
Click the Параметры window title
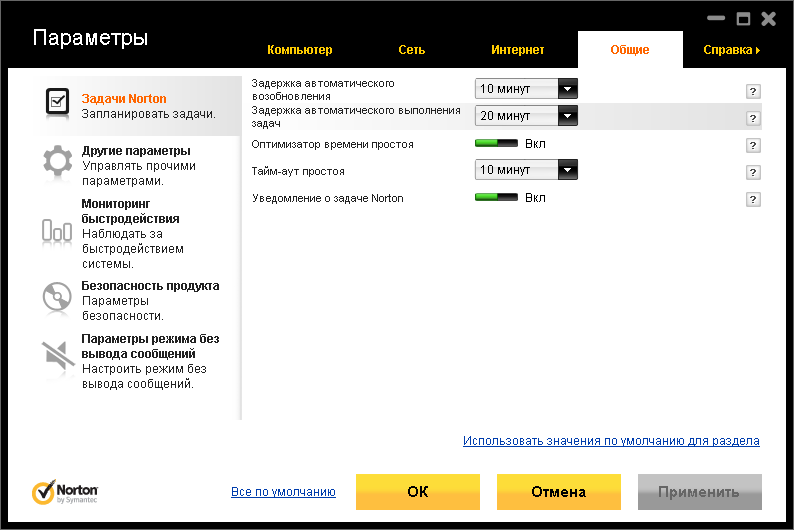click(x=91, y=38)
